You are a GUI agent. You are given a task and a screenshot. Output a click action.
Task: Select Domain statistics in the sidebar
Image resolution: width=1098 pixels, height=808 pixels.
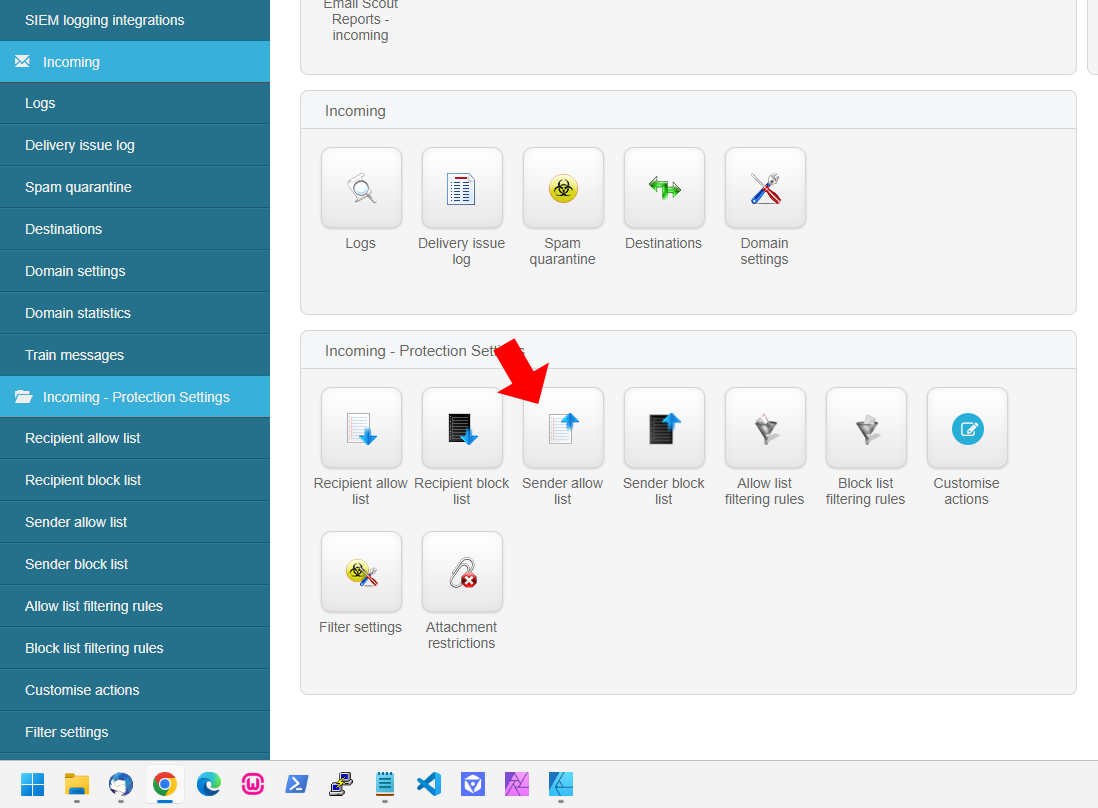[x=78, y=313]
